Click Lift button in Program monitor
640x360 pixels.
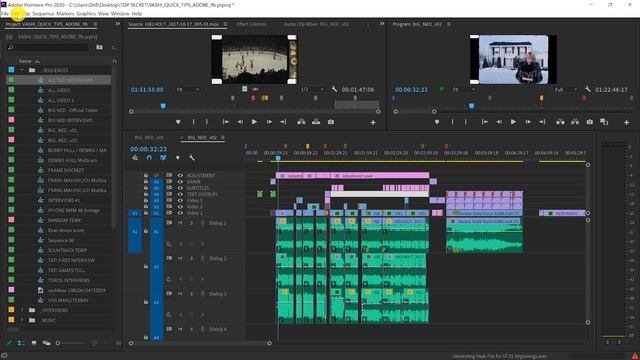(560, 122)
